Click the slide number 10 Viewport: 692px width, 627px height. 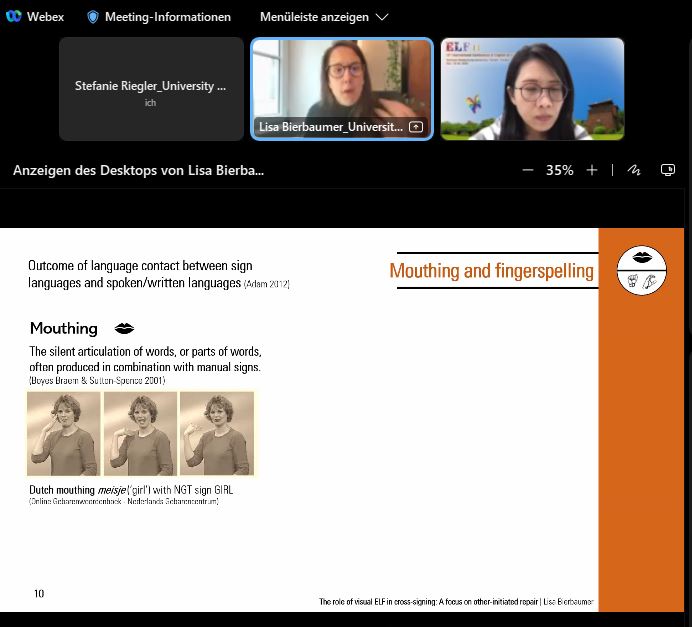[39, 593]
